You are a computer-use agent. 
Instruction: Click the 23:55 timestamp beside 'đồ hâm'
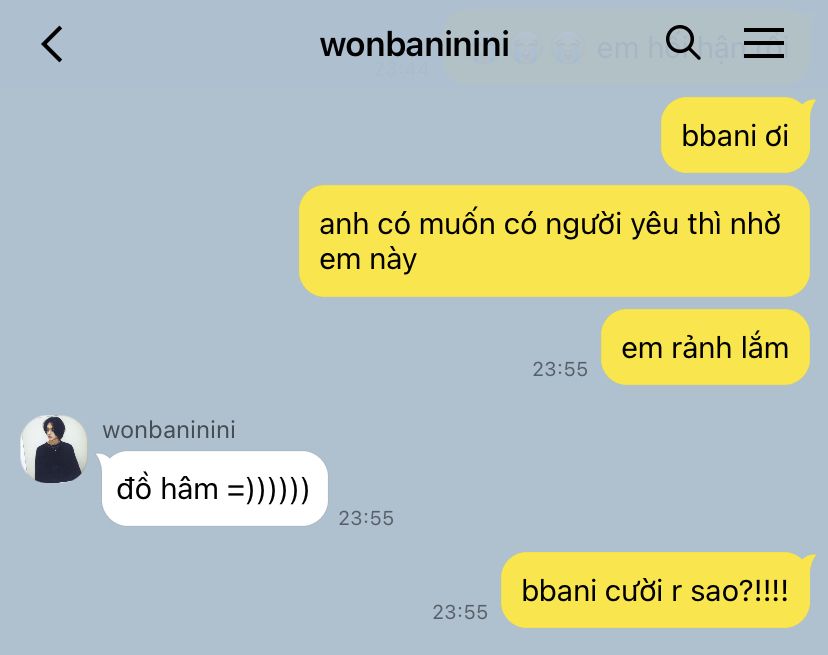(366, 518)
